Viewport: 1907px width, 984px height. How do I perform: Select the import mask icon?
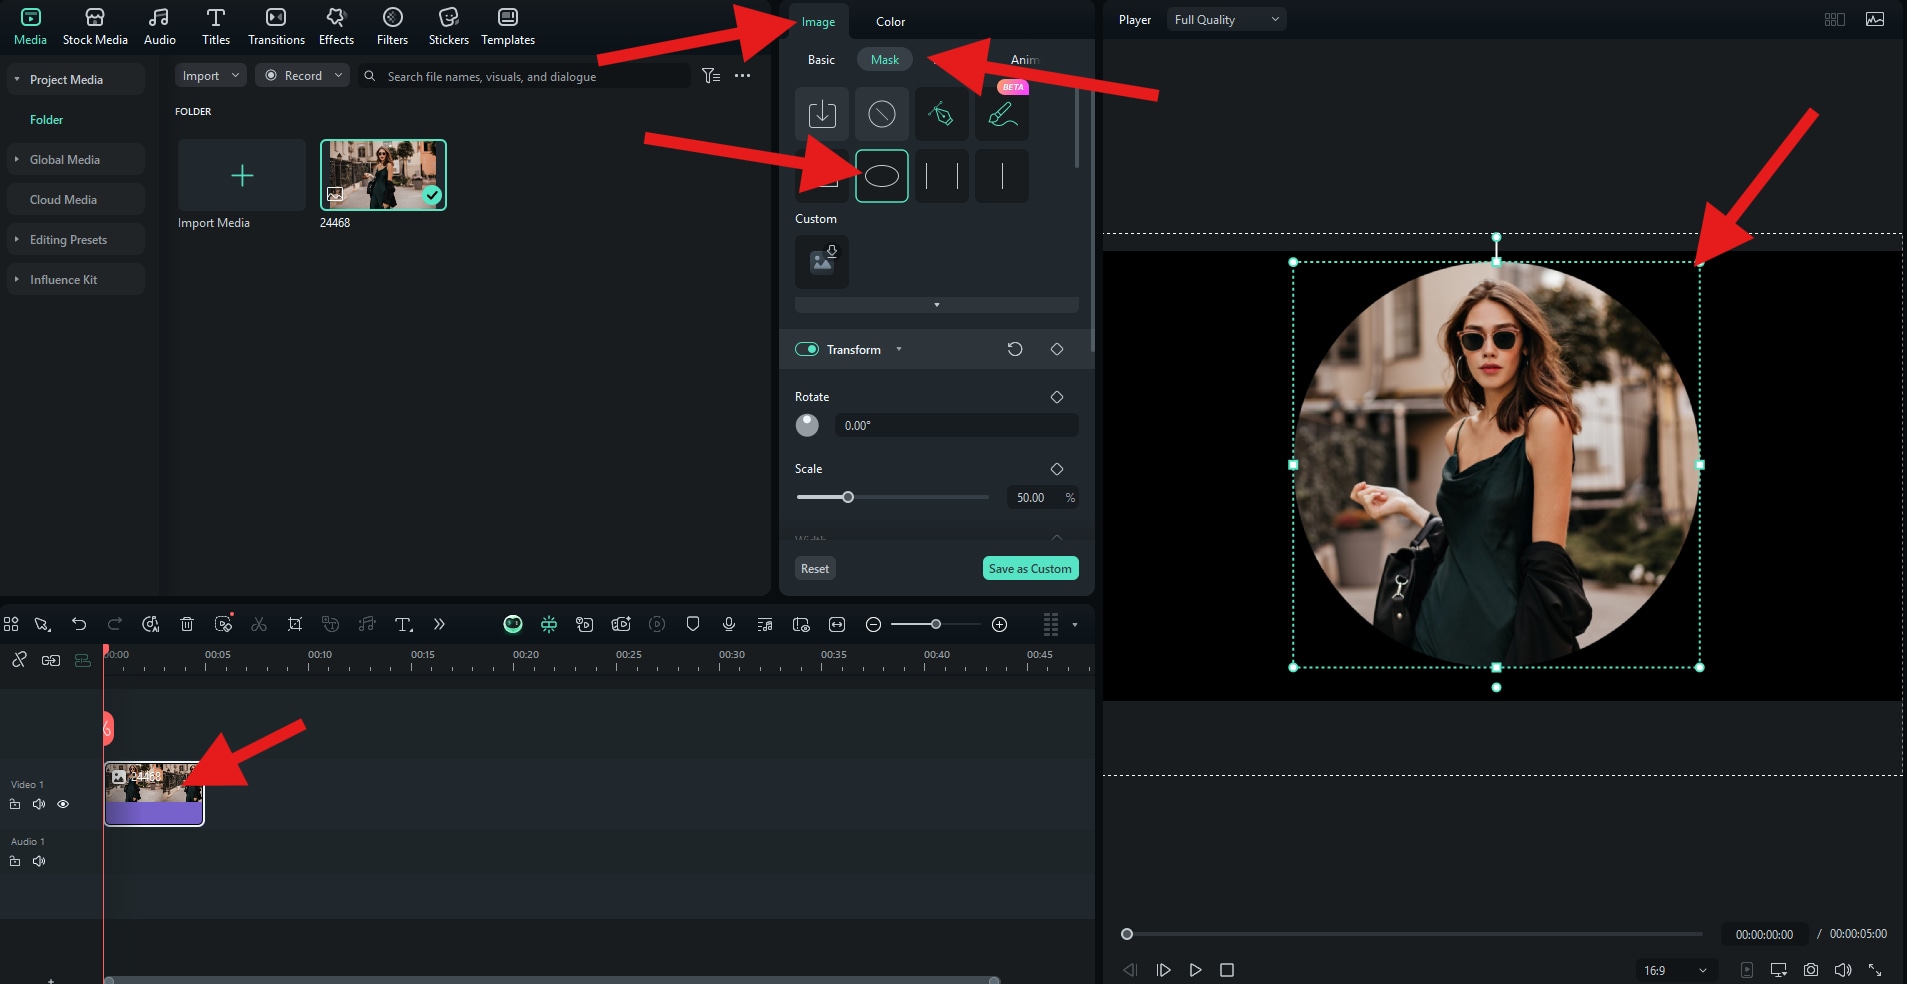pos(822,114)
